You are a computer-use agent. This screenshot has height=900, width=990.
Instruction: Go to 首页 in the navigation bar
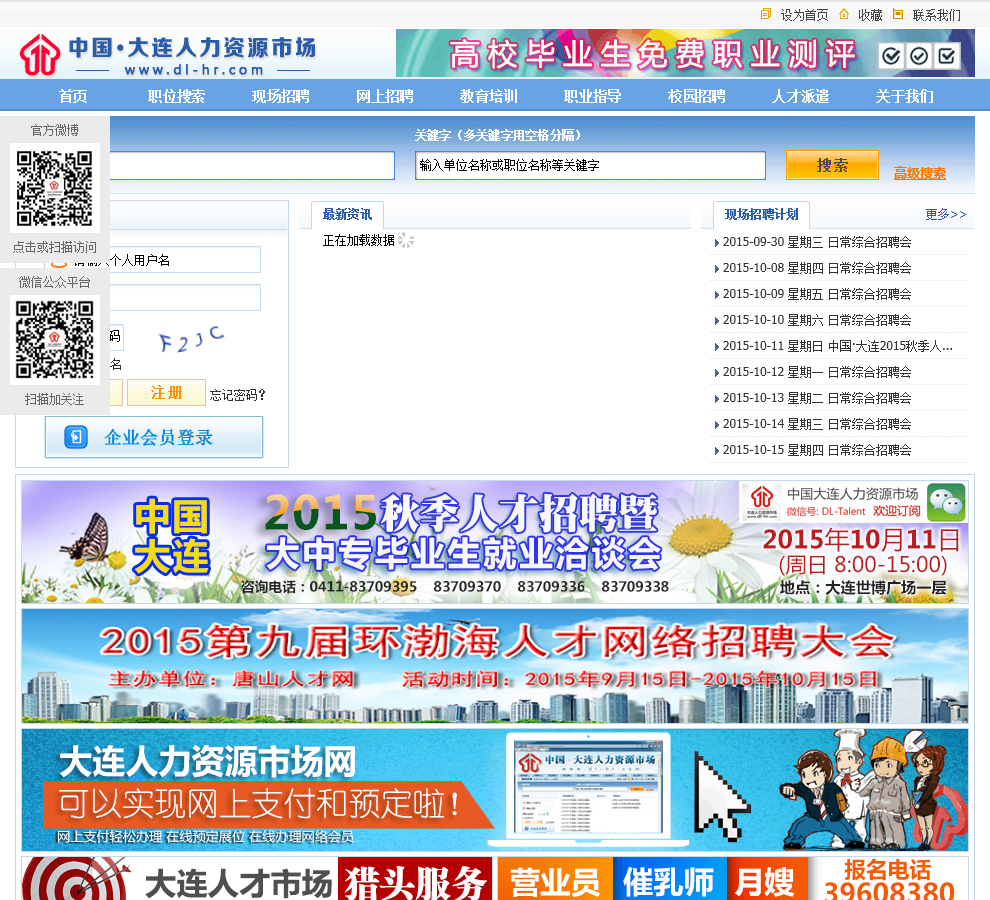click(73, 96)
